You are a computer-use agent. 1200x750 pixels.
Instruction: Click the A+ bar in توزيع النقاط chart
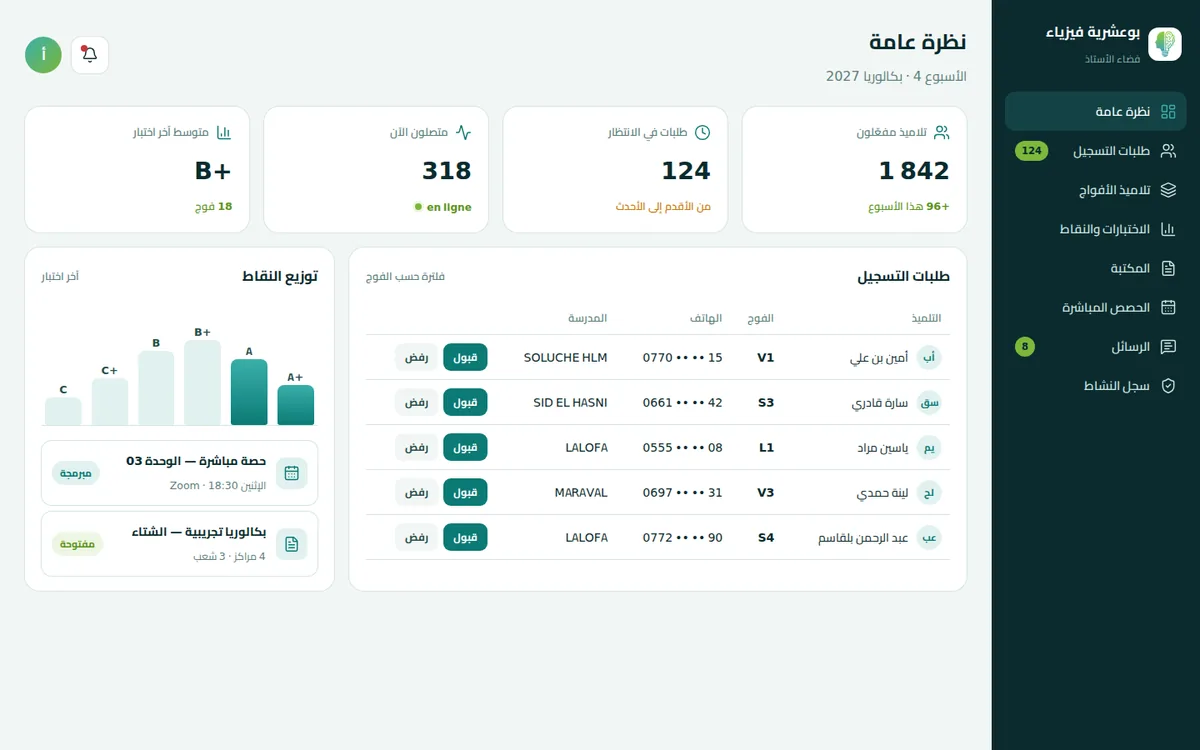point(296,405)
